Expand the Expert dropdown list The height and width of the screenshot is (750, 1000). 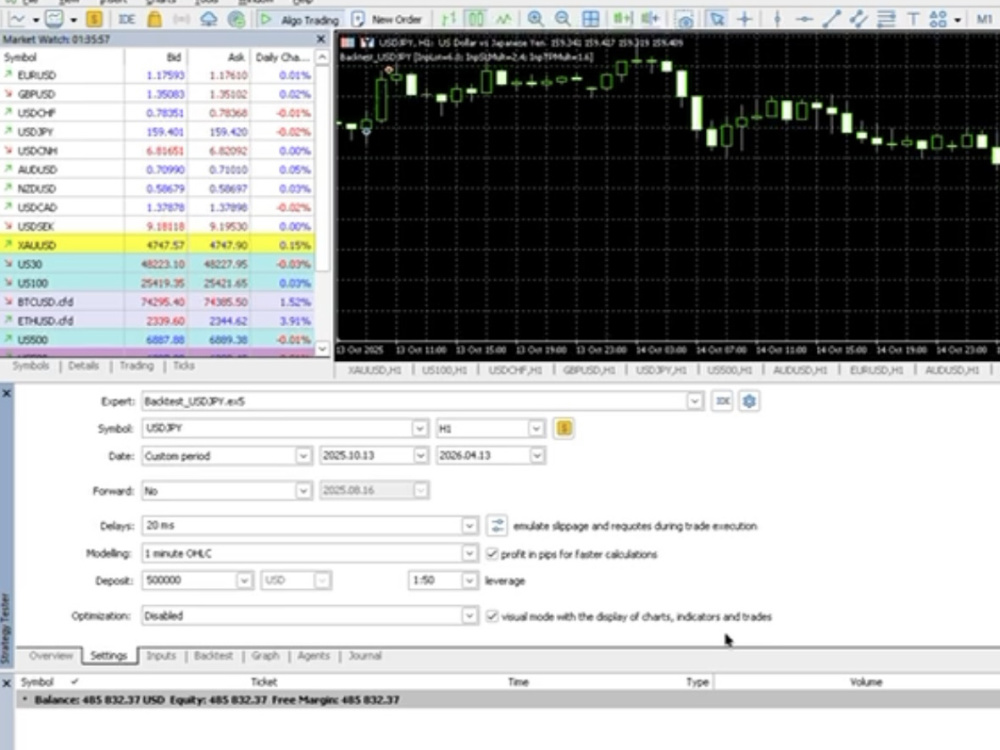pos(695,401)
